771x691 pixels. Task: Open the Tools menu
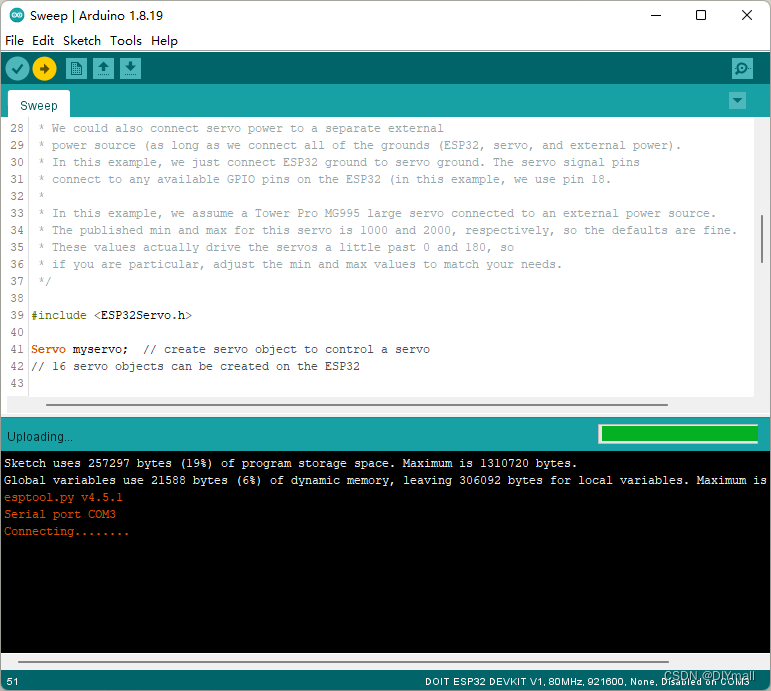(126, 41)
